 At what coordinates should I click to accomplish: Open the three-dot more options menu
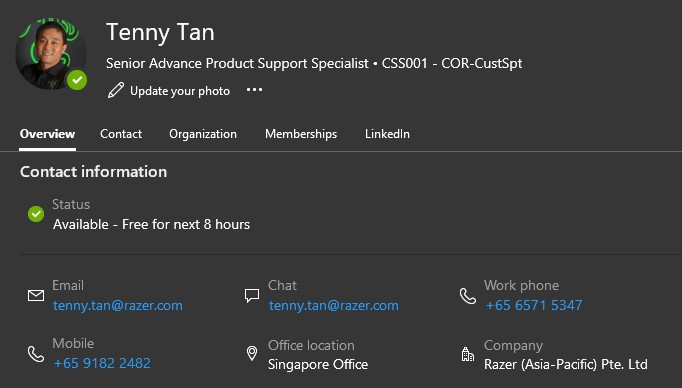[x=254, y=90]
